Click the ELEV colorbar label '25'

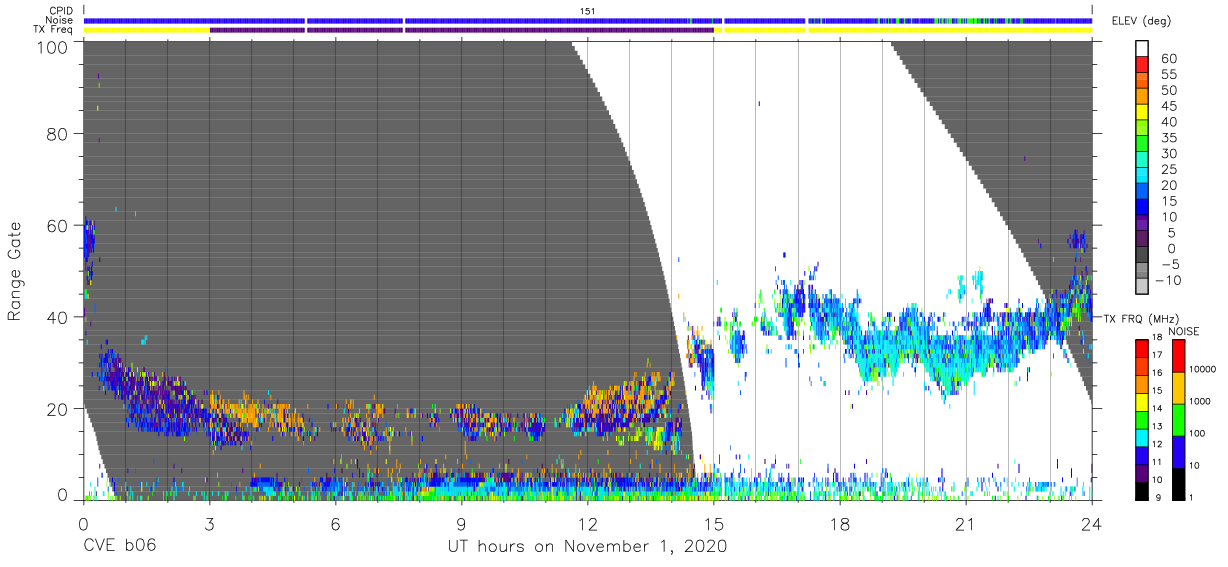click(x=1167, y=170)
